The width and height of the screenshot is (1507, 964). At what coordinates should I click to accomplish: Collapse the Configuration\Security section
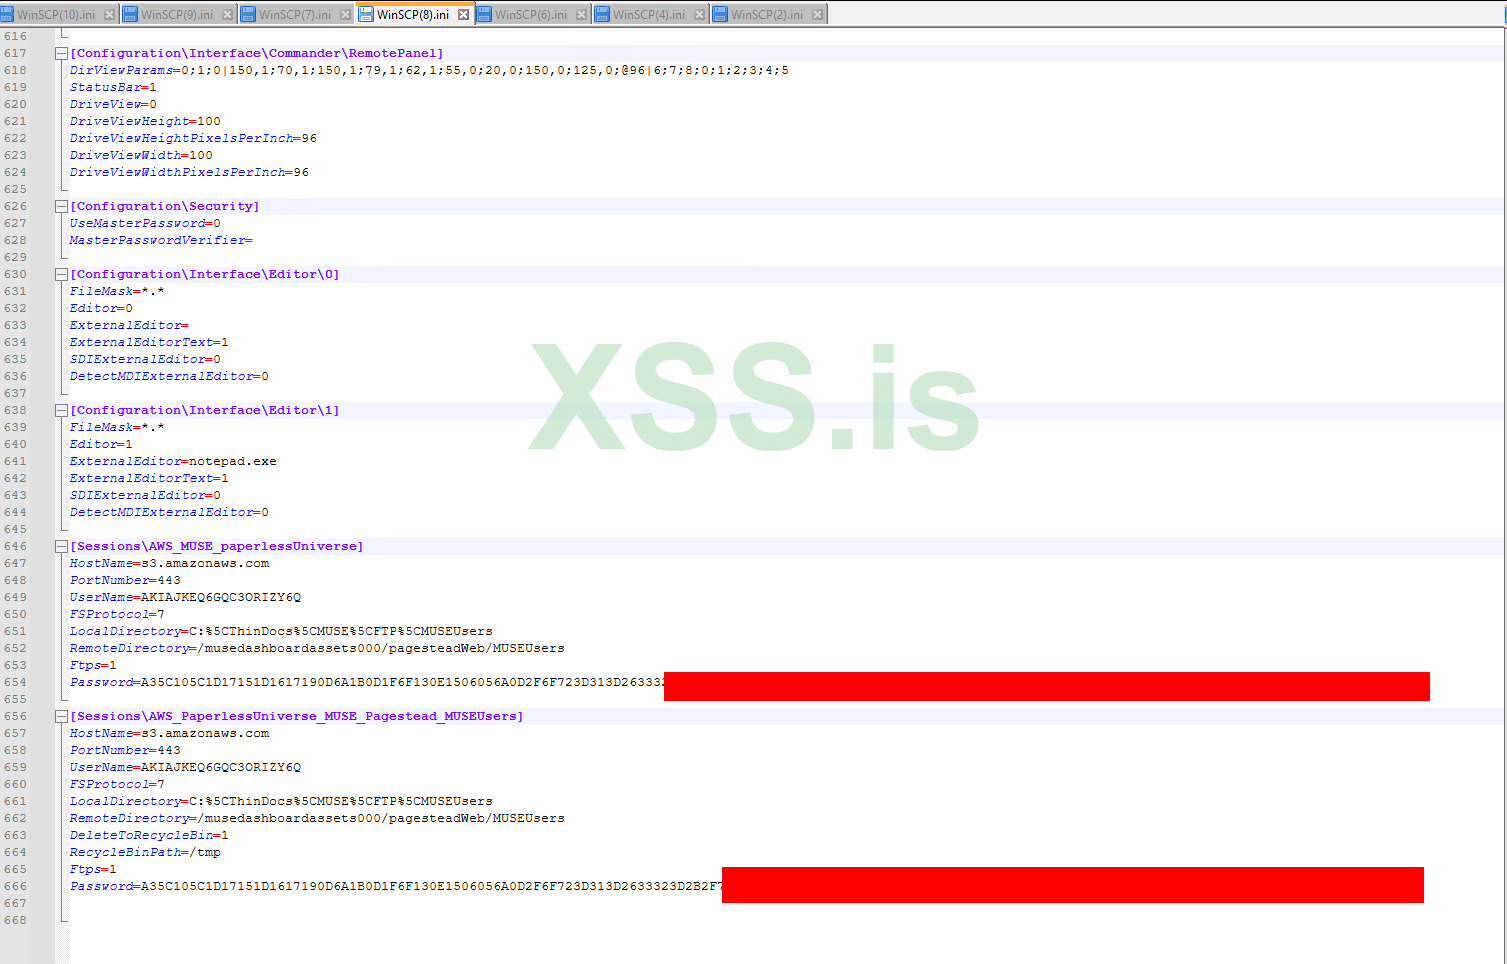point(60,206)
